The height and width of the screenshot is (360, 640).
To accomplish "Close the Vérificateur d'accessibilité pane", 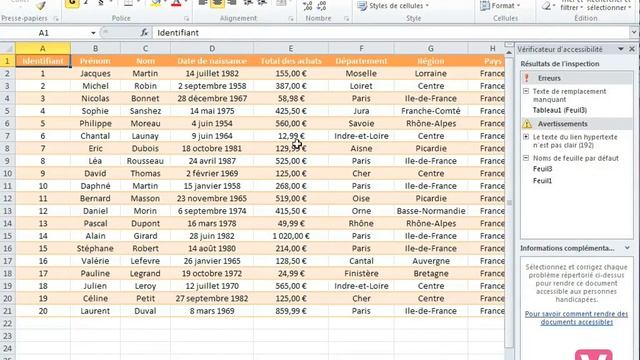I will click(632, 49).
